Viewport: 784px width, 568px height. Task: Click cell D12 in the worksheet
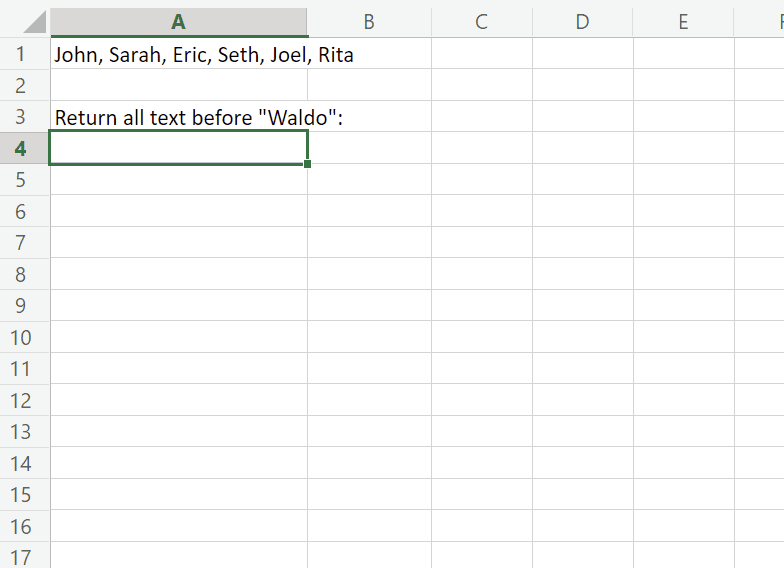[x=583, y=400]
